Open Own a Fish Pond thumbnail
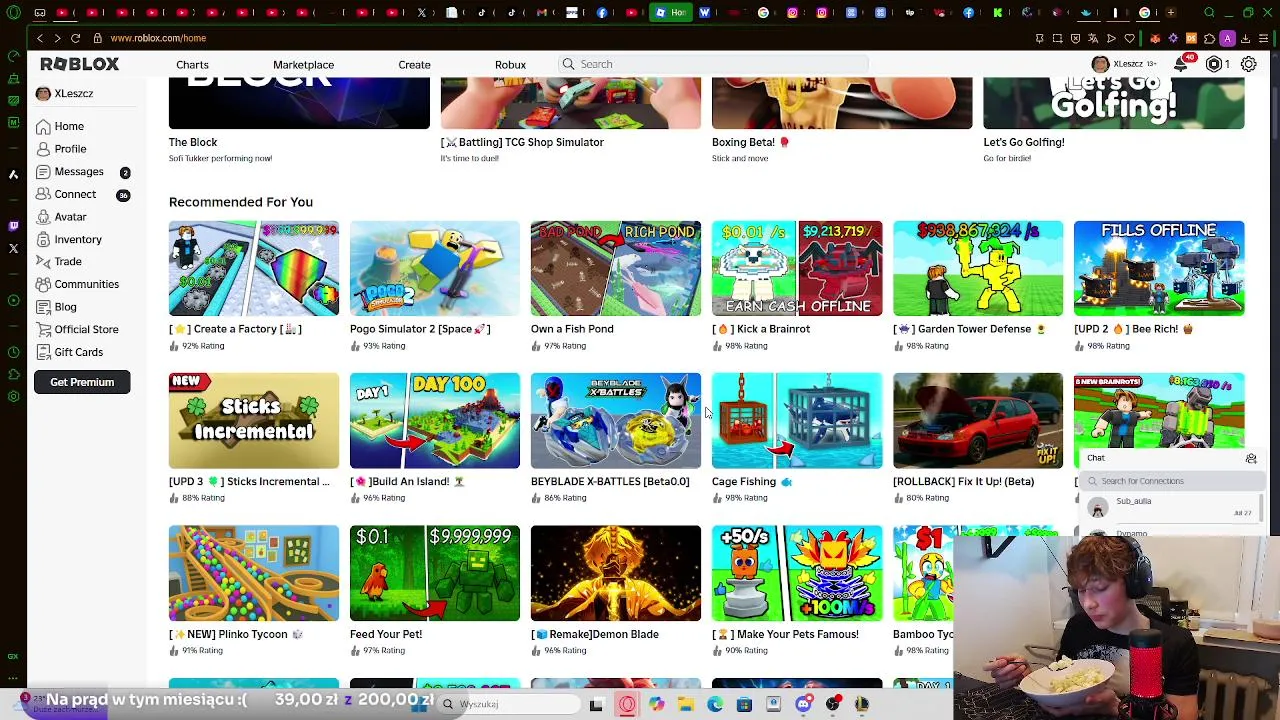Image resolution: width=1280 pixels, height=720 pixels. [616, 268]
